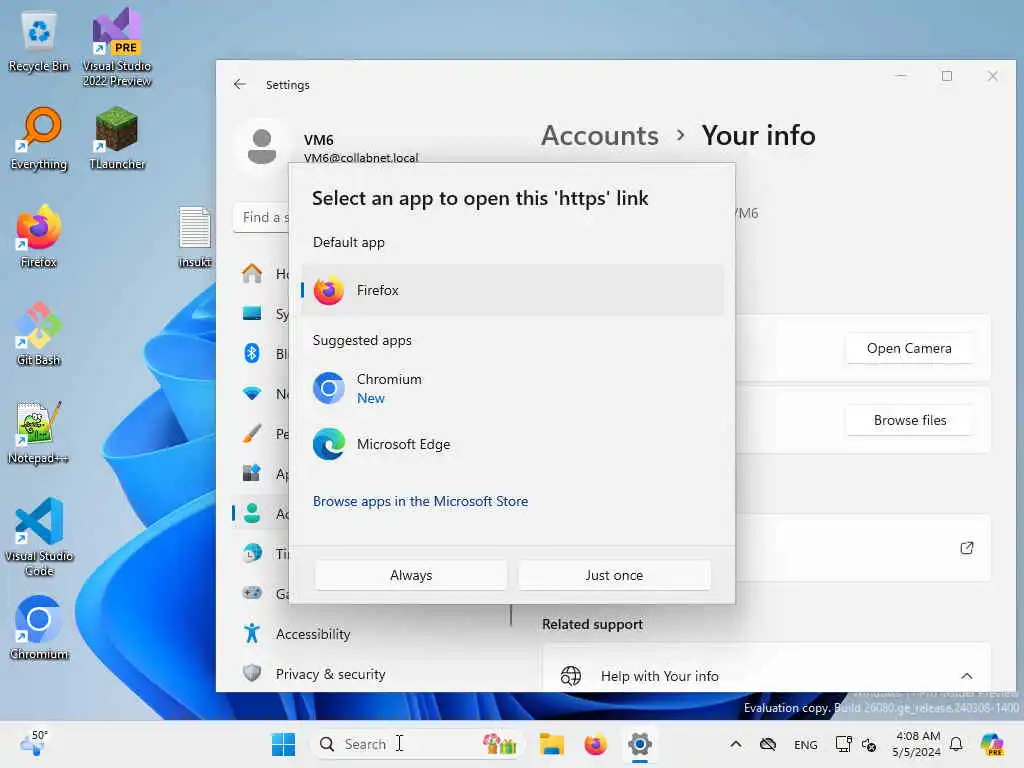Screen dimensions: 1024x768
Task: Select Visual Studio 2022 Preview desktop icon
Action: pyautogui.click(x=117, y=47)
